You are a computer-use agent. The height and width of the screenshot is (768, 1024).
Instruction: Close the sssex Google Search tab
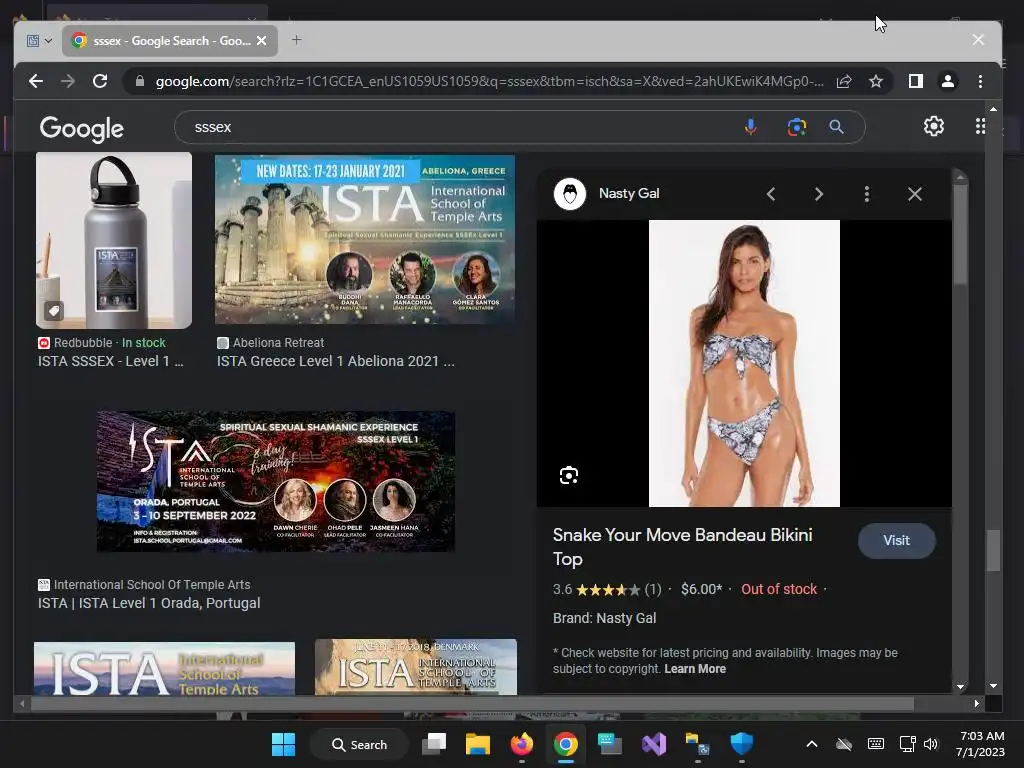[261, 40]
